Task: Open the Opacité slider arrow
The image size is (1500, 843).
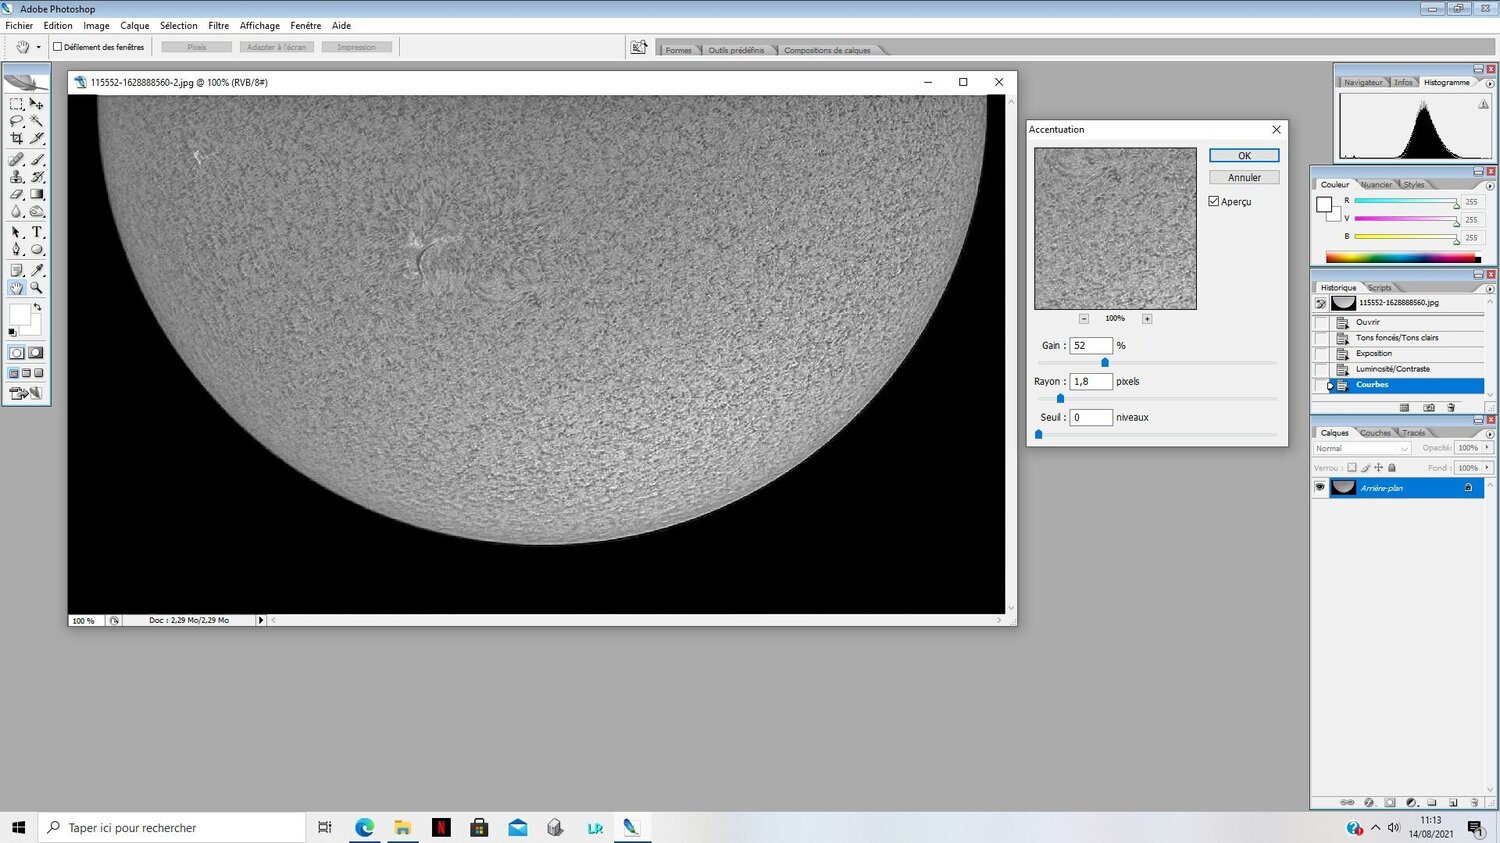Action: pos(1487,447)
